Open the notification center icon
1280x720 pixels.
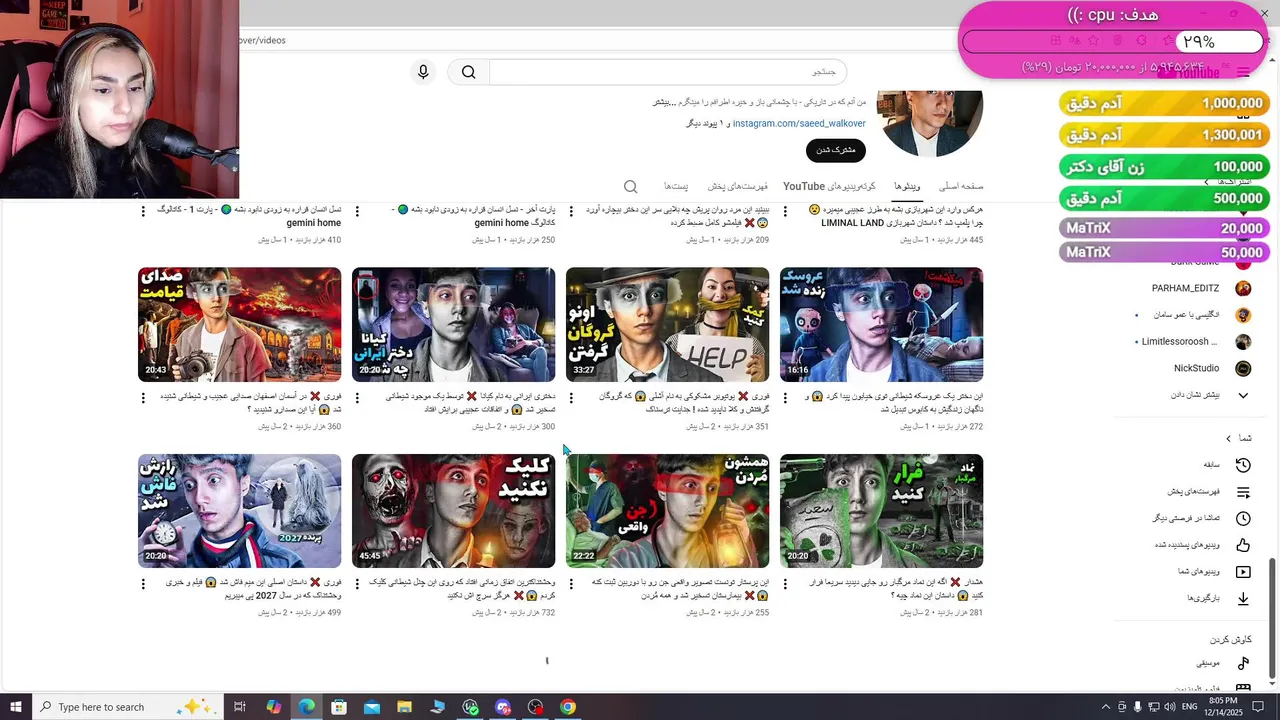(1259, 707)
